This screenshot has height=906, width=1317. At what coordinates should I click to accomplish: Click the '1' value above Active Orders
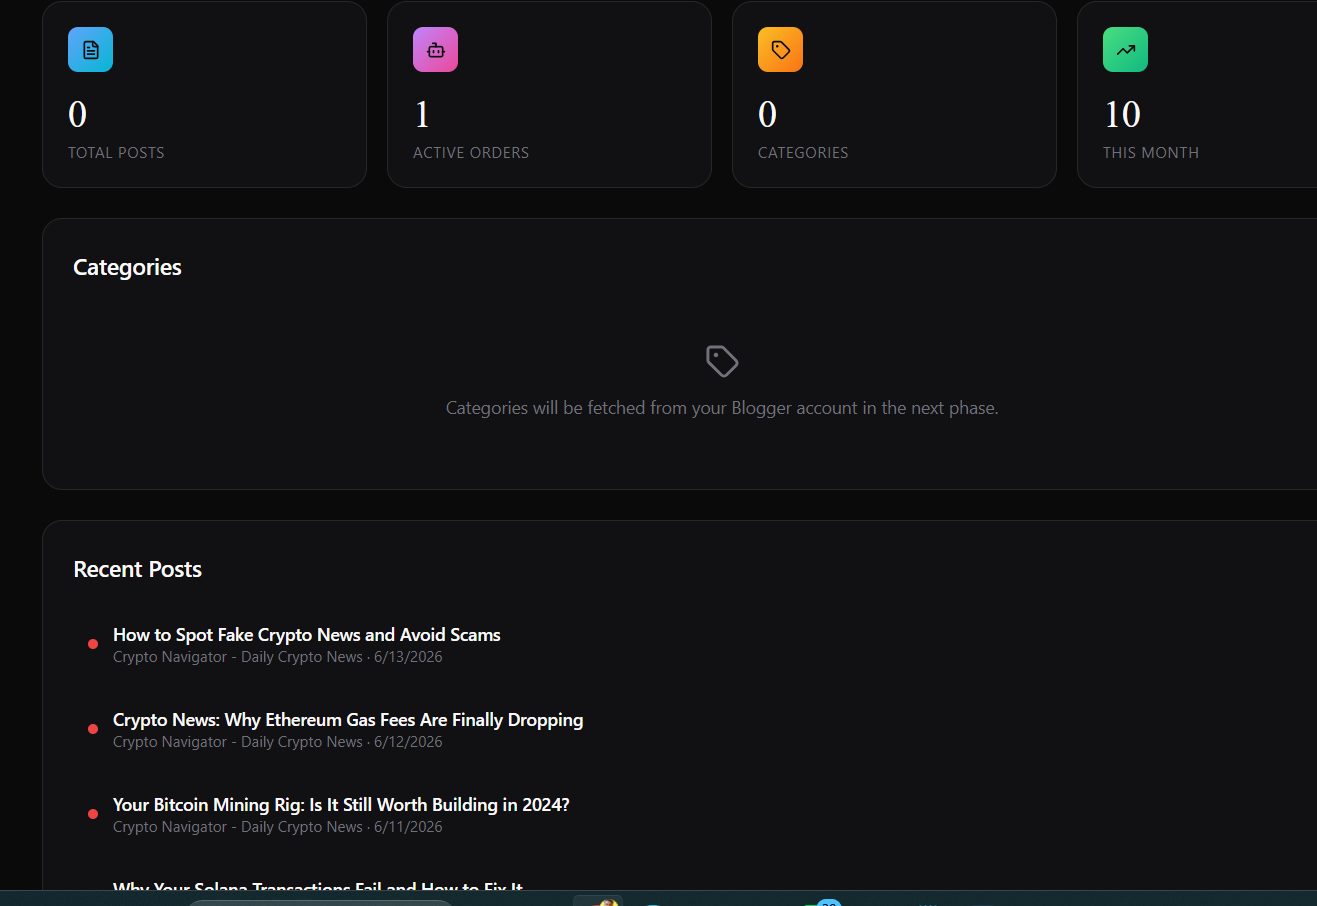(422, 115)
